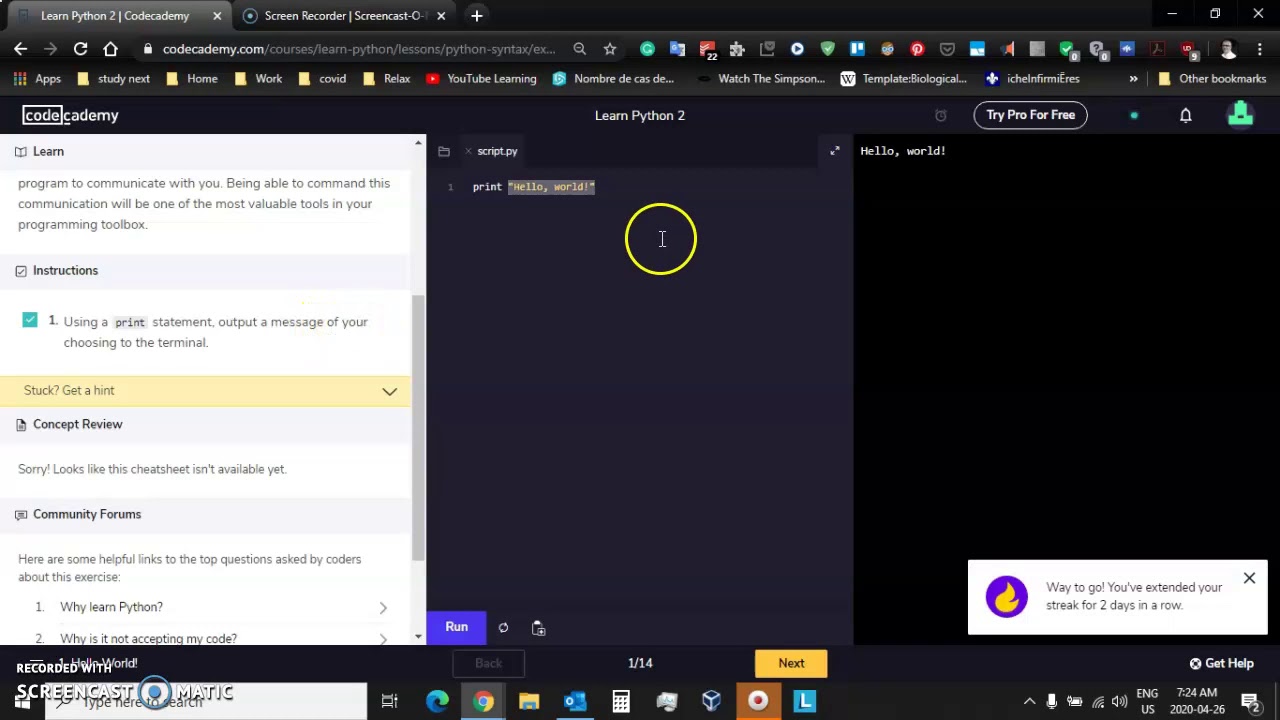Reload the page in Chrome

click(80, 48)
